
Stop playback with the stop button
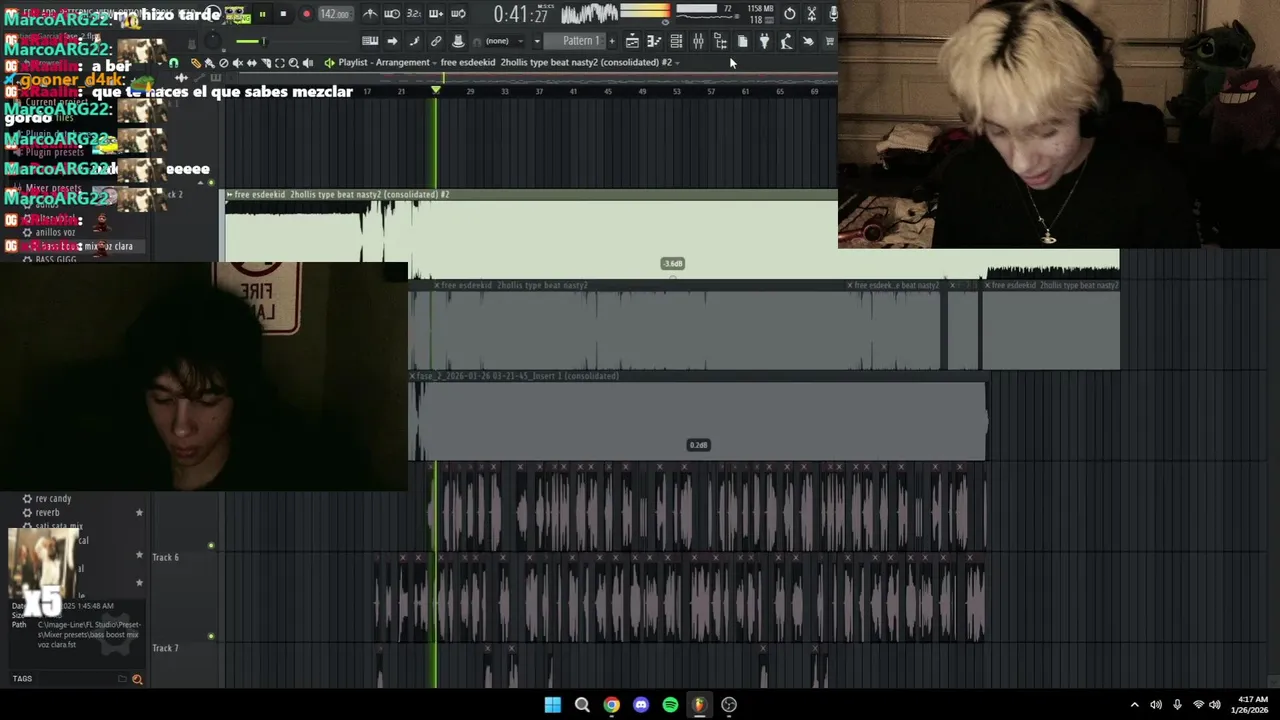[x=283, y=14]
